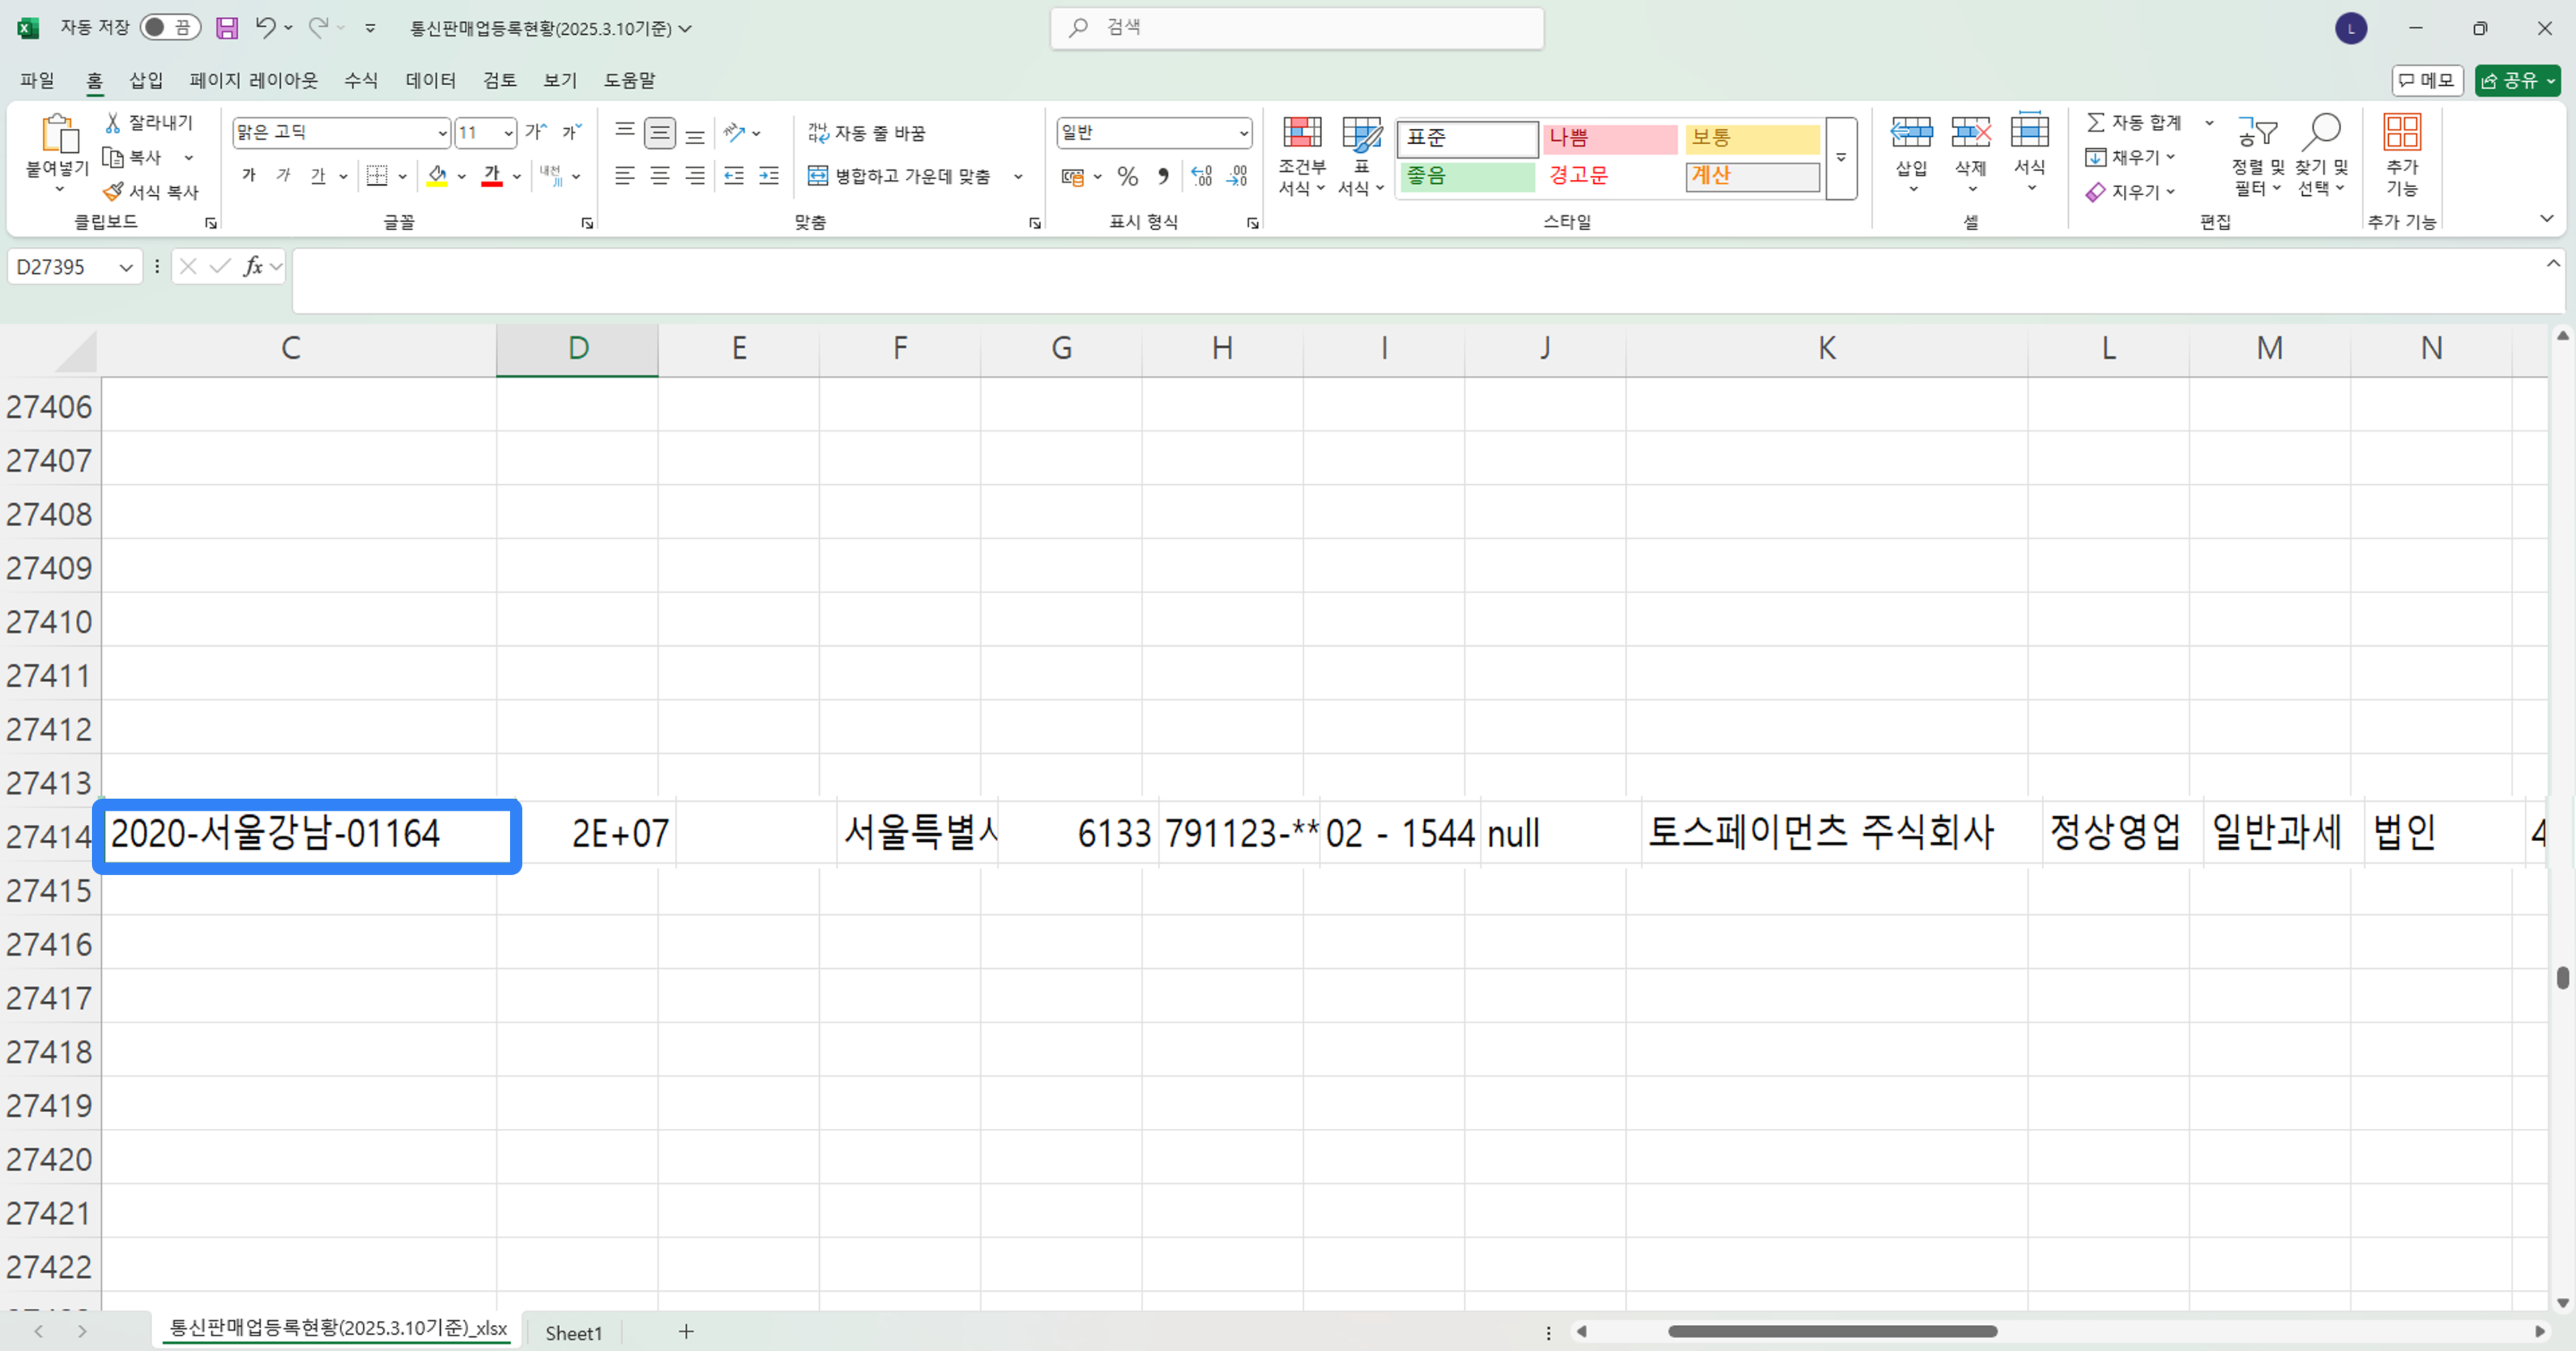This screenshot has width=2576, height=1351.
Task: Toggle the AutoSave switch
Action: [169, 28]
